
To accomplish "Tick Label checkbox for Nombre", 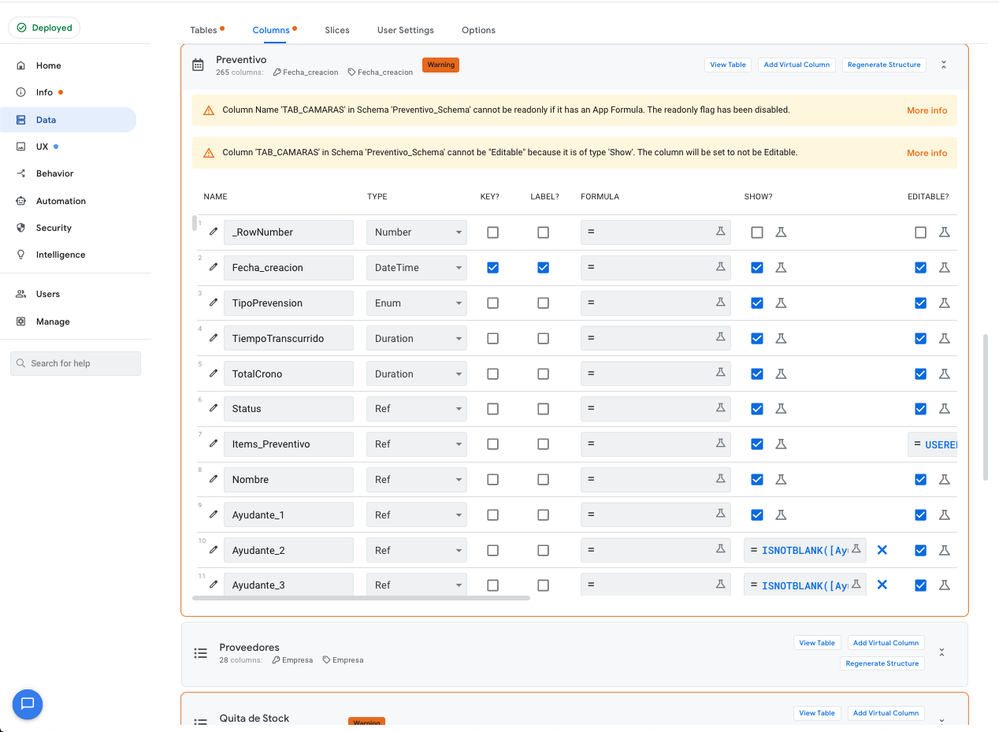I will tap(543, 480).
